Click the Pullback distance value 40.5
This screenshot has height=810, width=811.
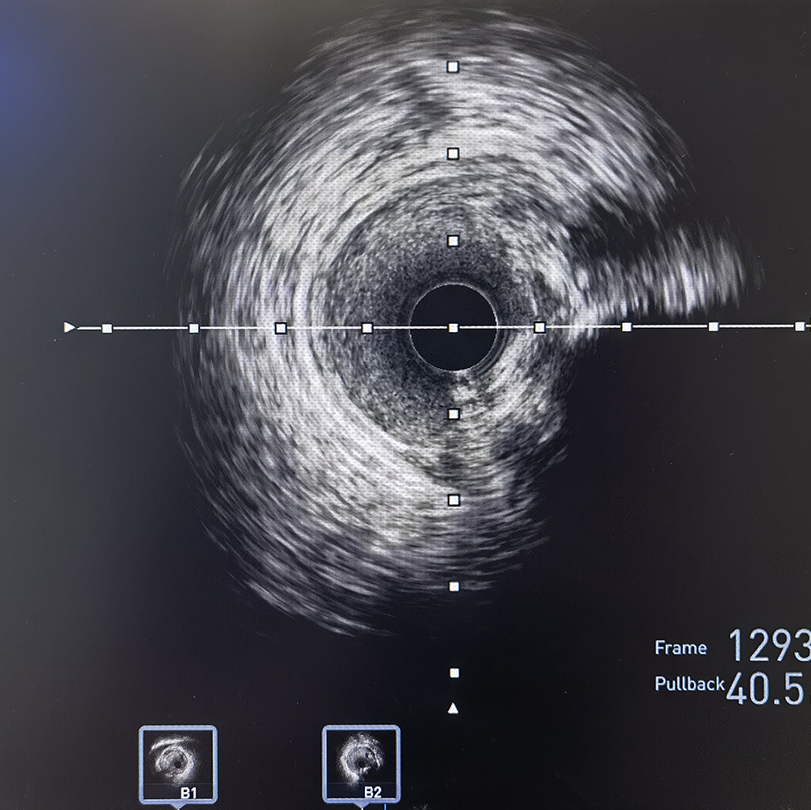tap(766, 688)
